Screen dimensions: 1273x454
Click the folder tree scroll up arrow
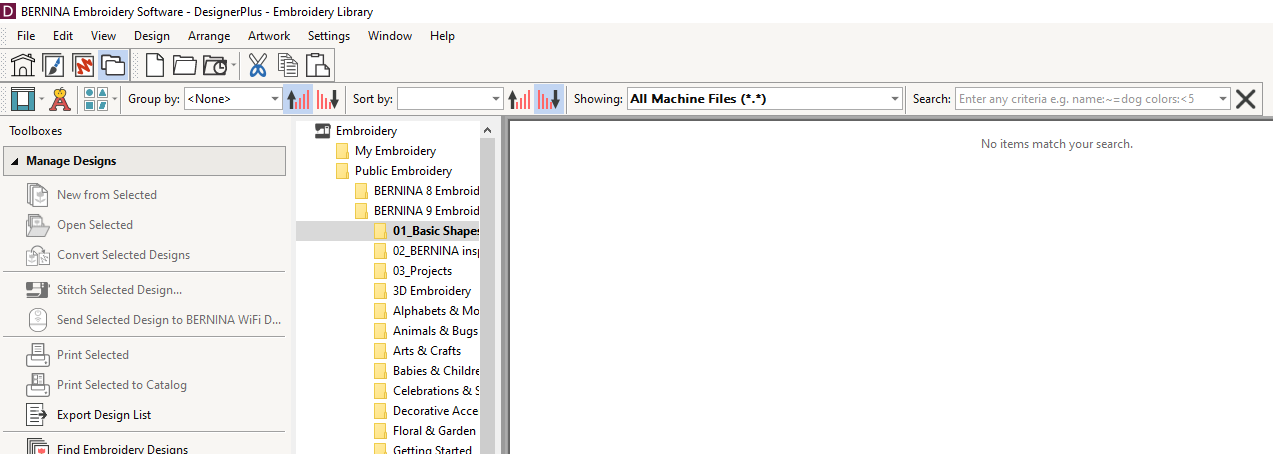(488, 130)
